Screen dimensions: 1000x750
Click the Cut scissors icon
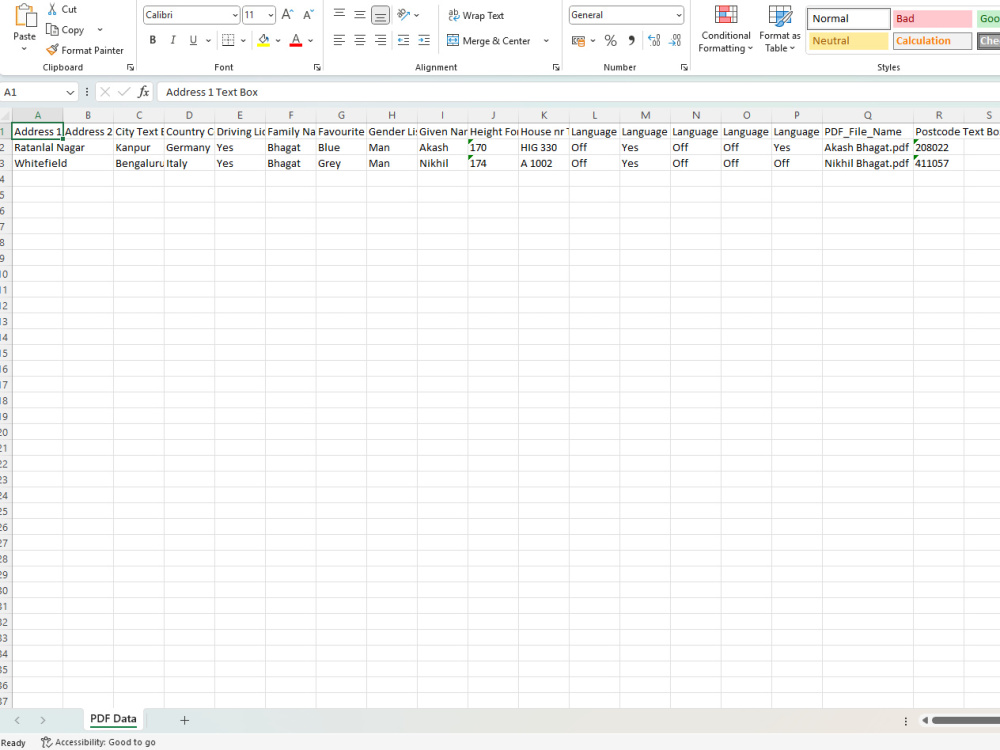click(52, 9)
